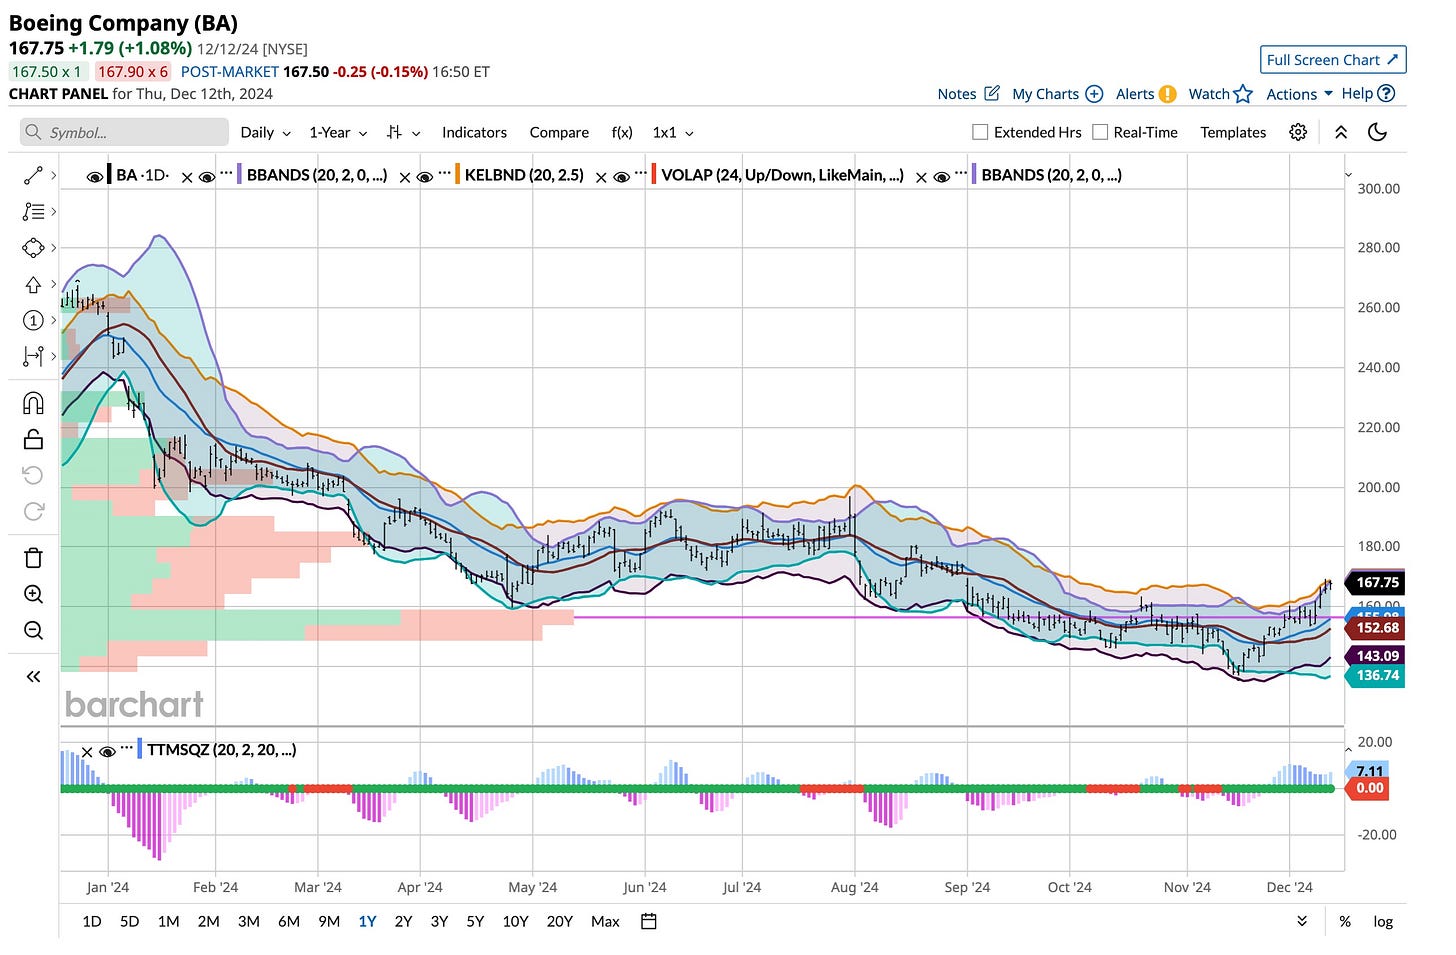
Task: Open the 1-Year period dropdown
Action: click(x=338, y=132)
